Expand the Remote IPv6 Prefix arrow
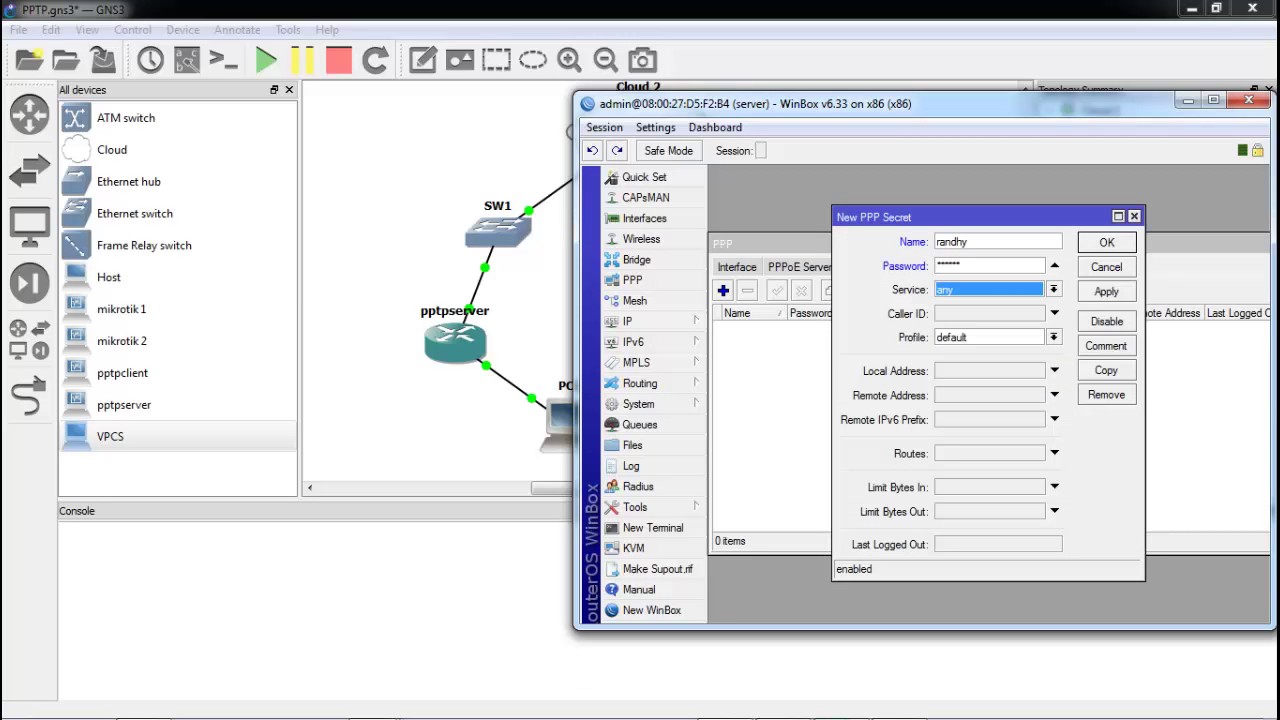Image resolution: width=1280 pixels, height=720 pixels. (1054, 419)
